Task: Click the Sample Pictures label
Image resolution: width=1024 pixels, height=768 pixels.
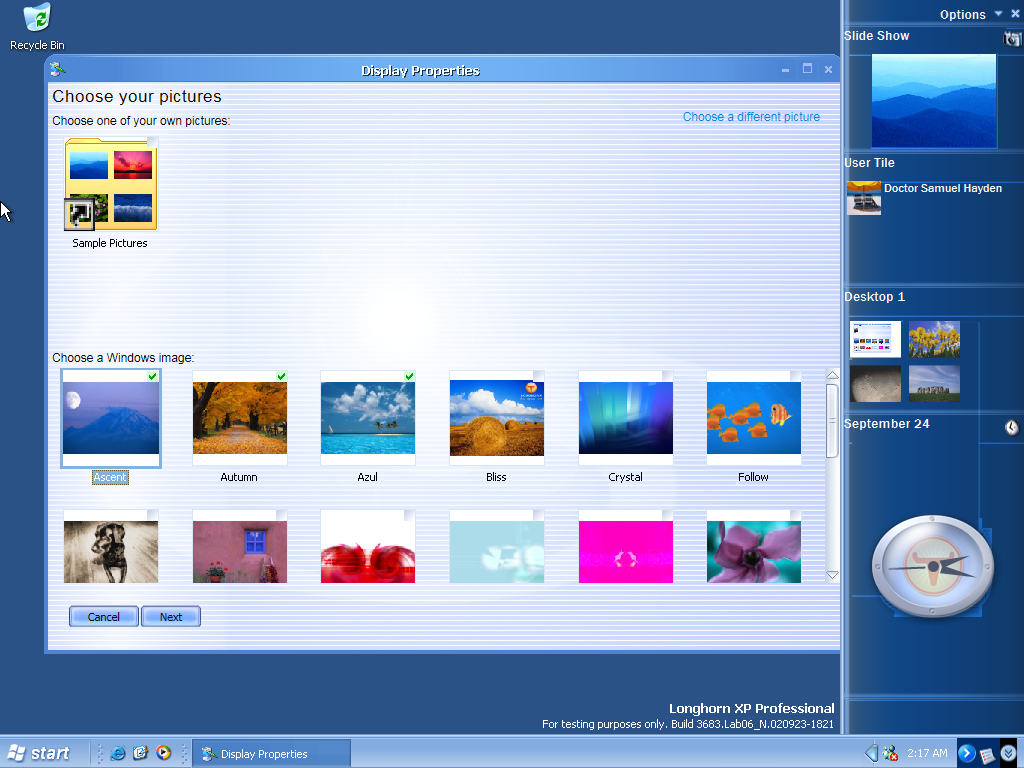Action: click(110, 243)
